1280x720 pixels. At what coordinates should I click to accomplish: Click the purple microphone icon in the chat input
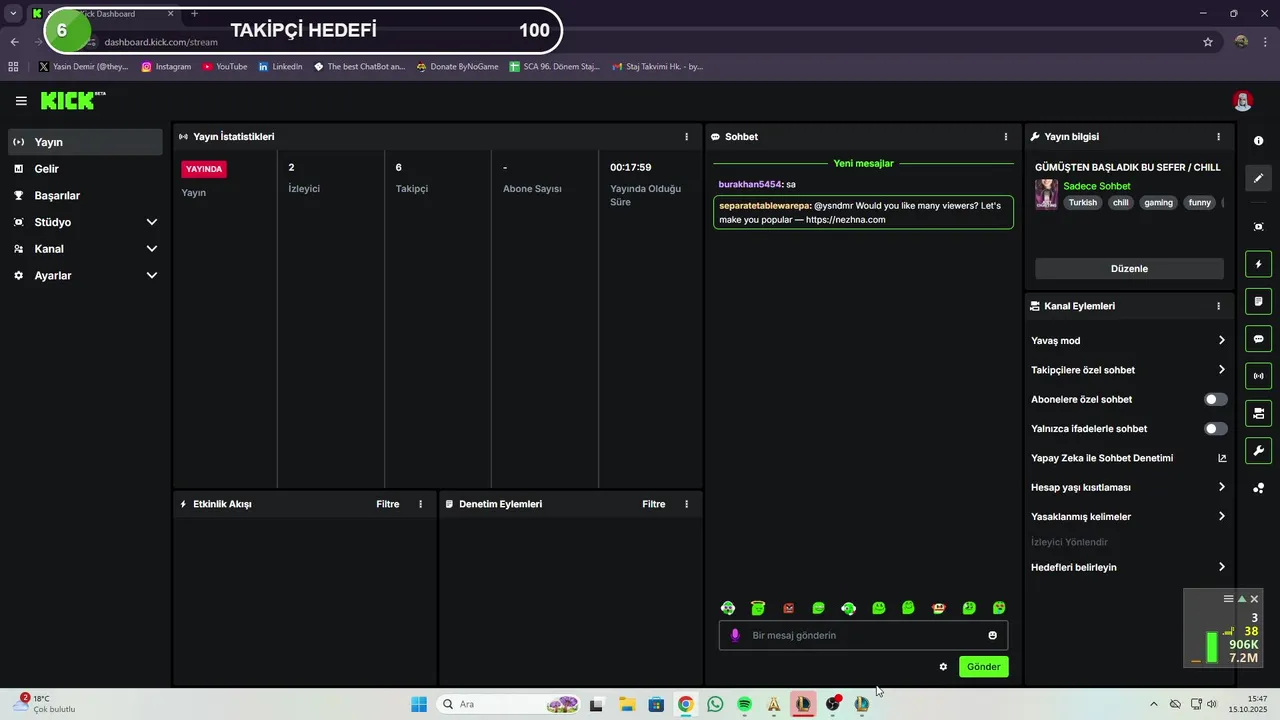pyautogui.click(x=735, y=635)
